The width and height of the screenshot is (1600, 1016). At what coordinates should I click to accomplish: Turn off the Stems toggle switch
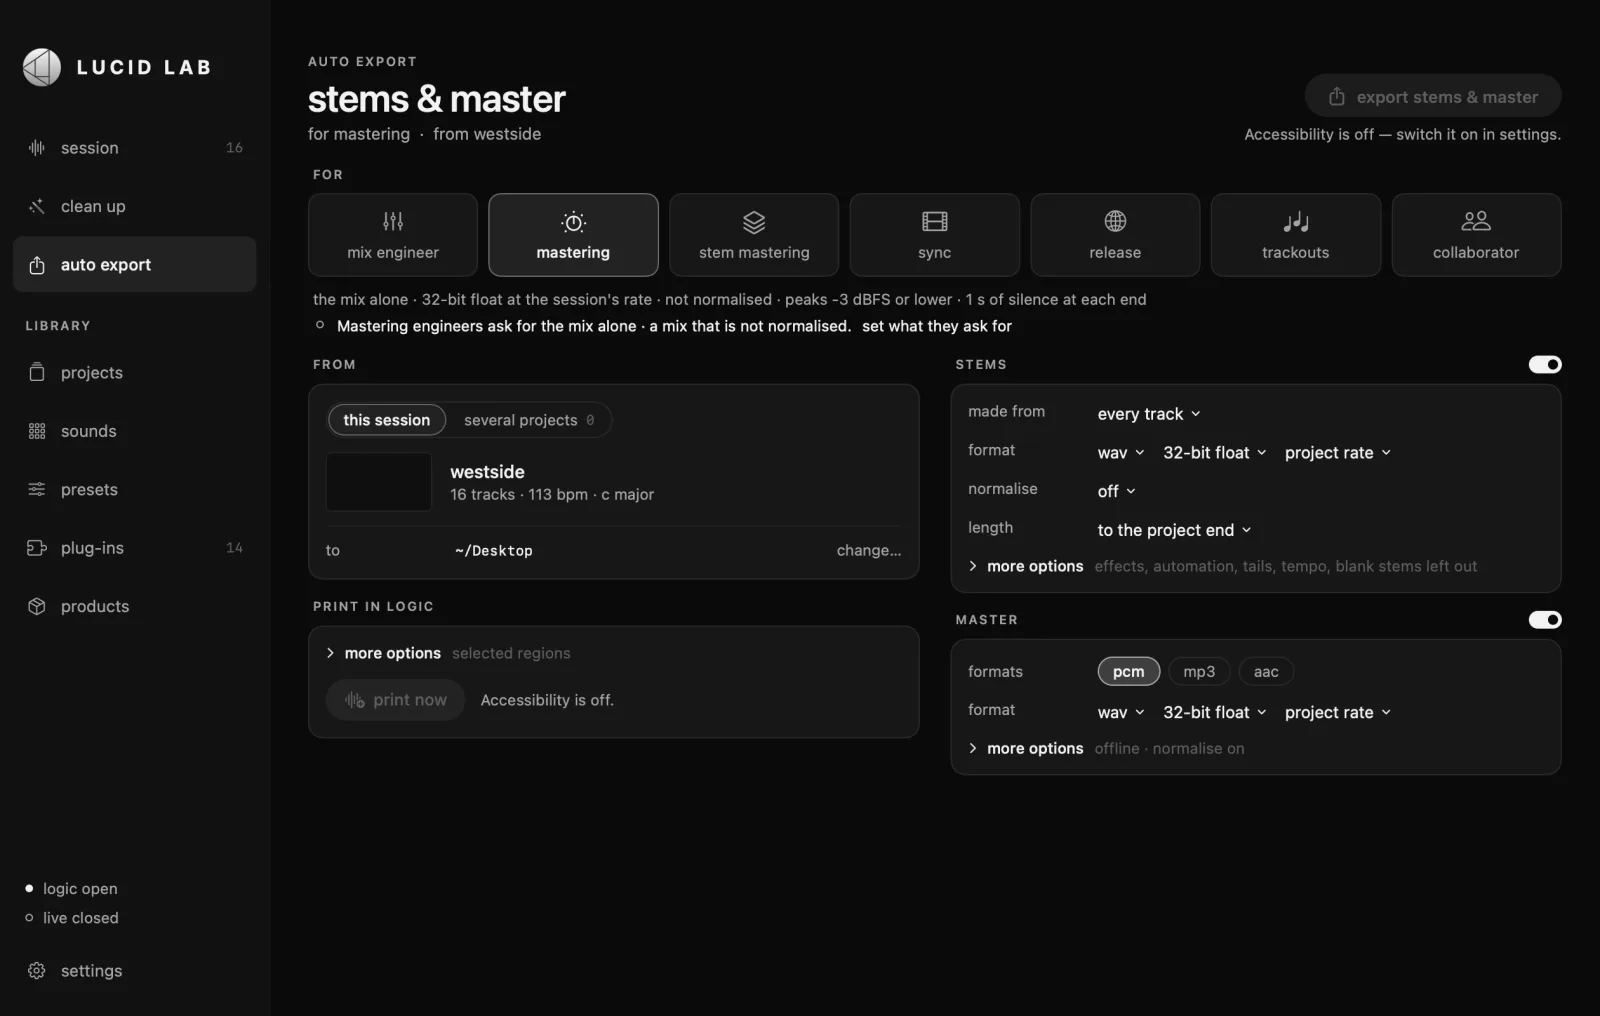tap(1545, 365)
